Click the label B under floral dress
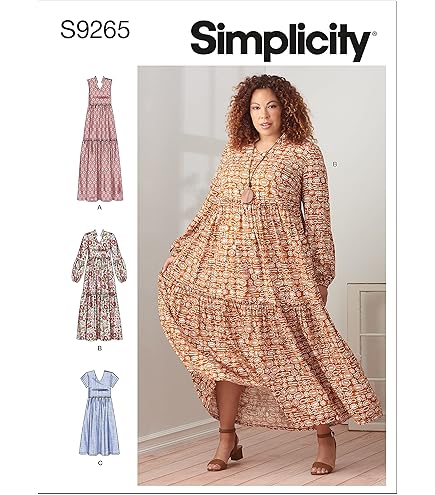Viewport: 435px width, 495px height. click(99, 348)
